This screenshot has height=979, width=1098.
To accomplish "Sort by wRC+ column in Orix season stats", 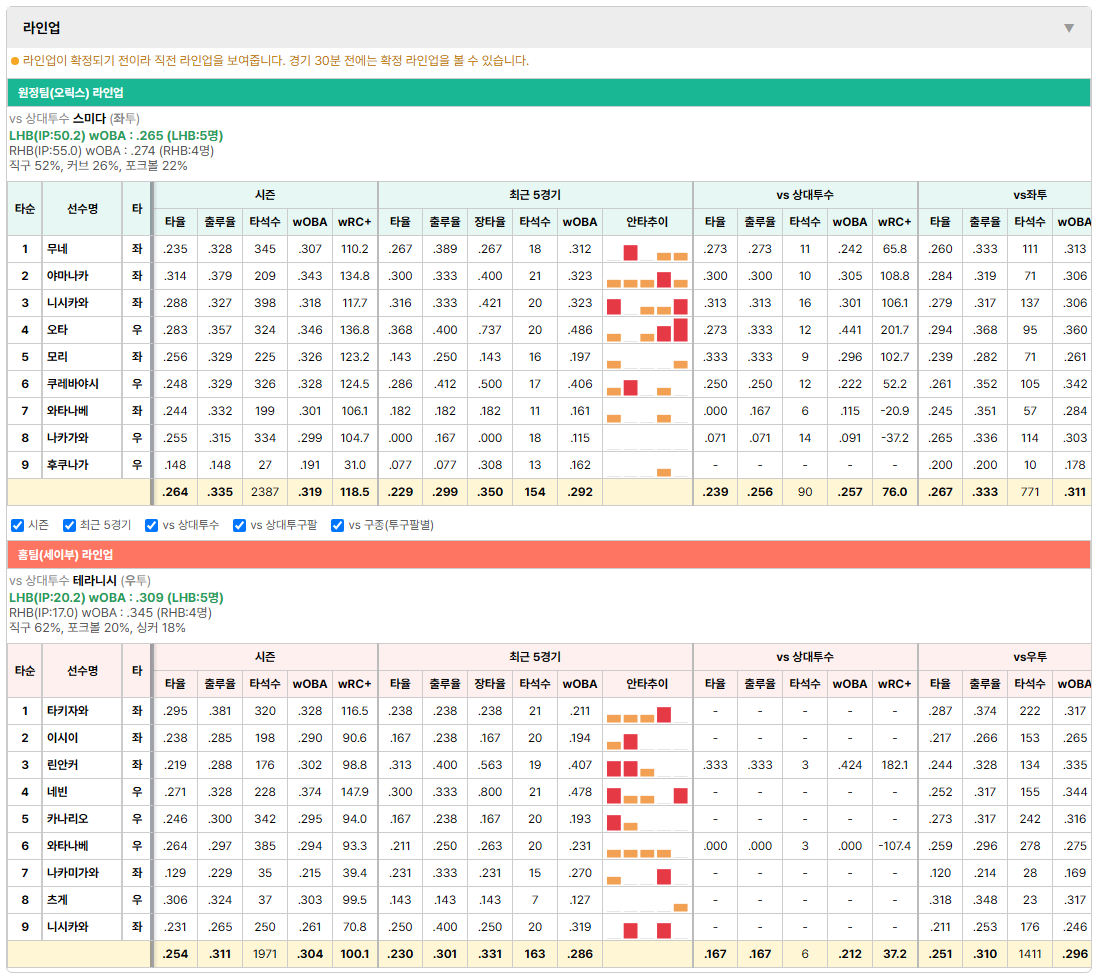I will [354, 222].
